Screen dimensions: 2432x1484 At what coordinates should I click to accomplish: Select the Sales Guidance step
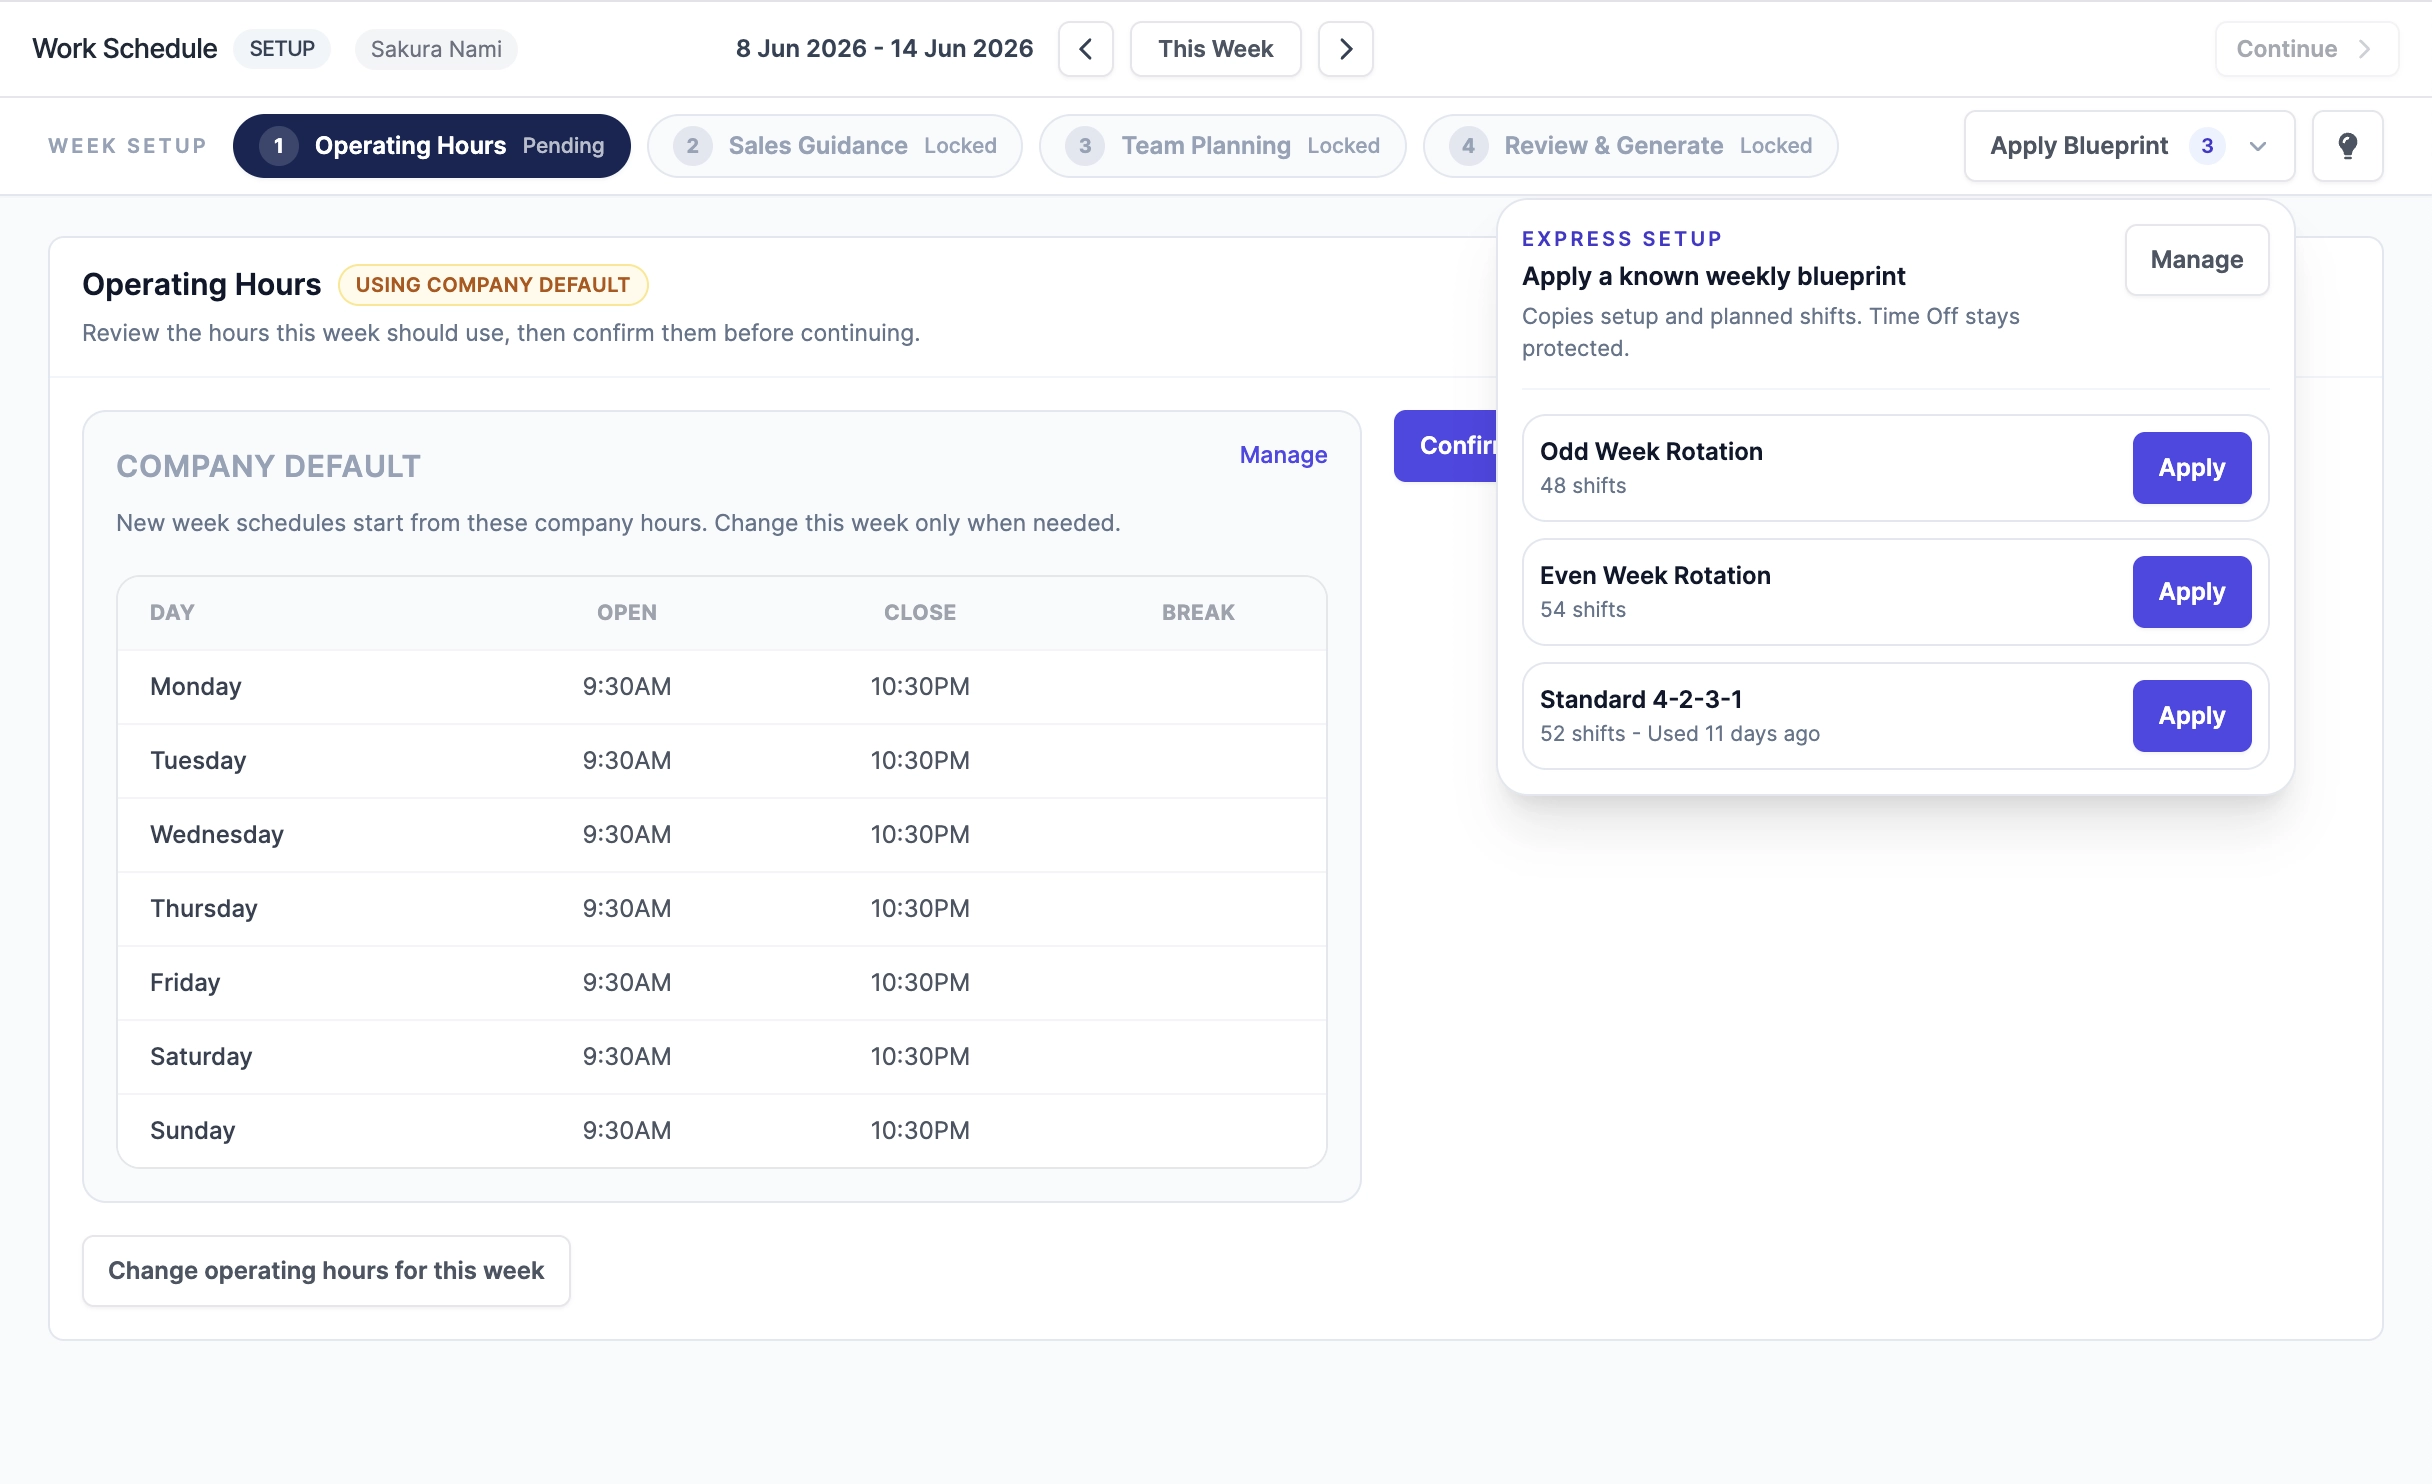pos(835,146)
